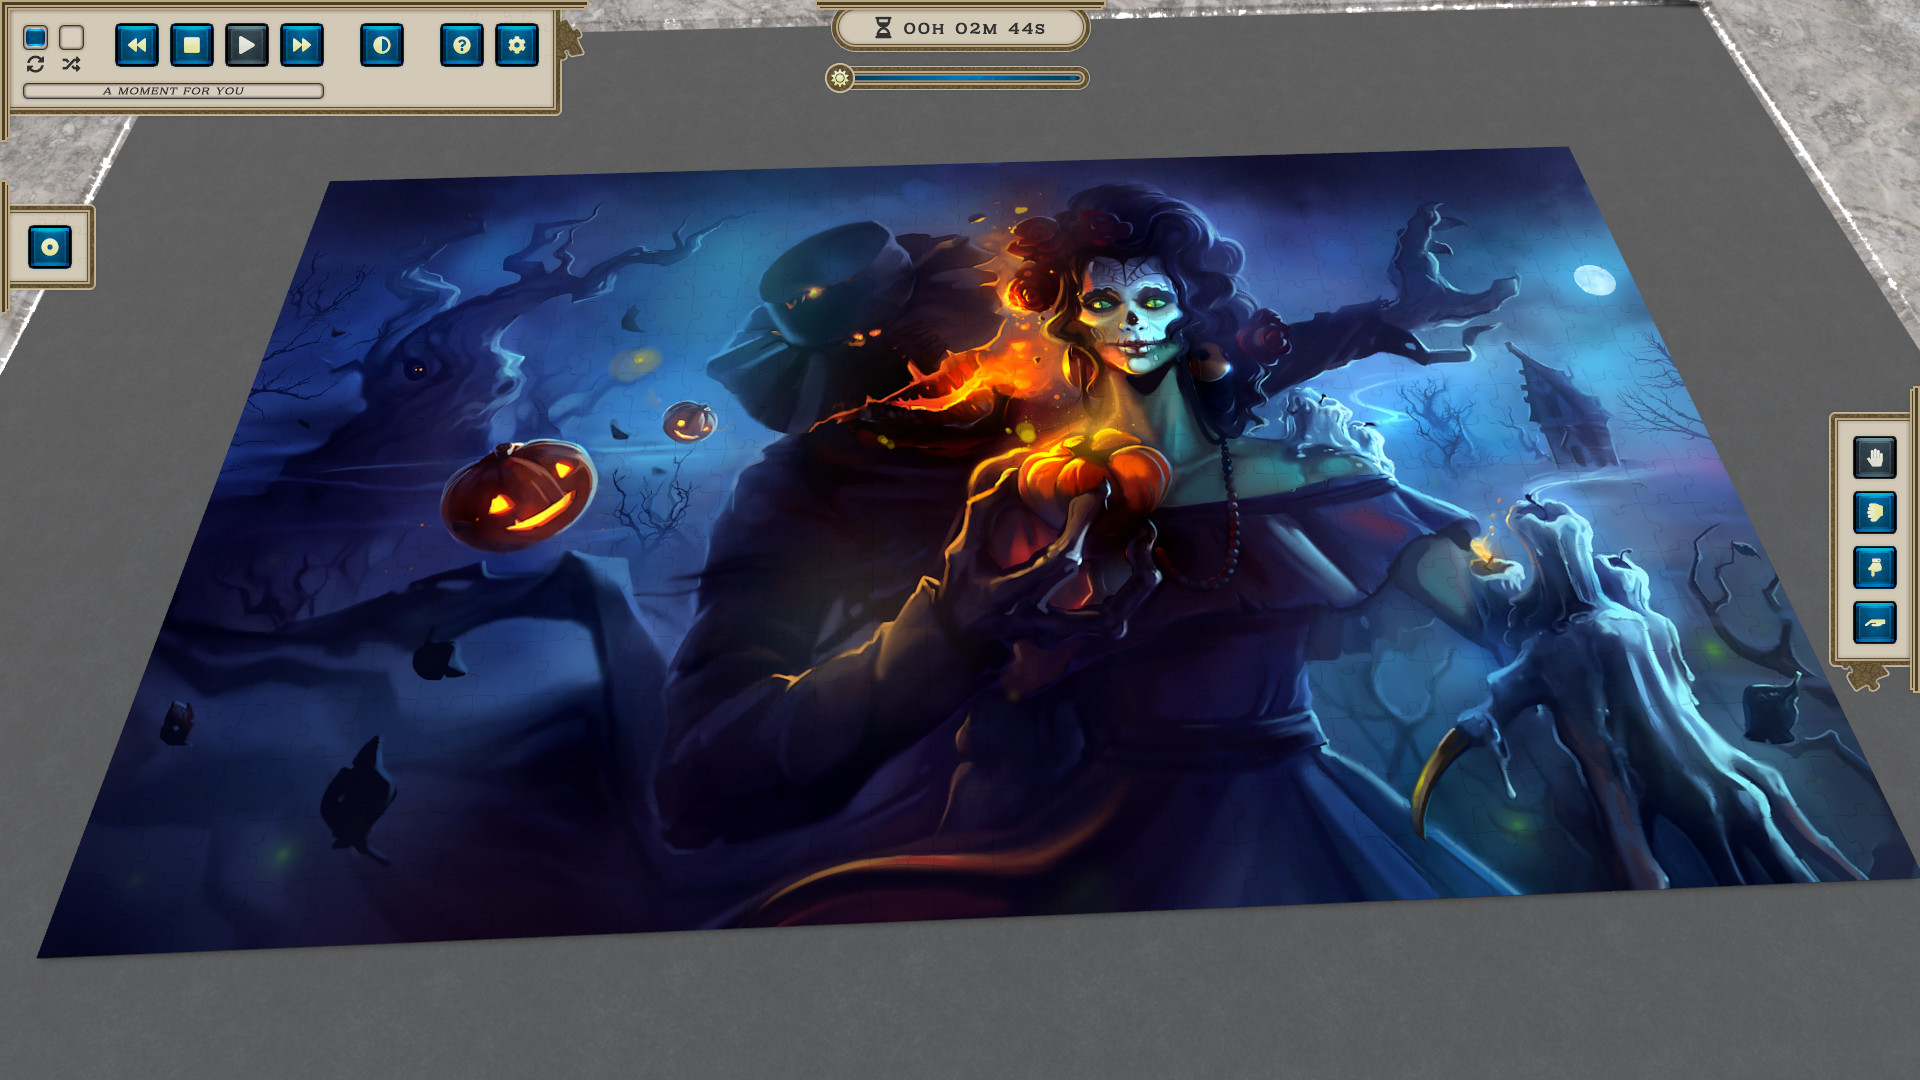Screen dimensions: 1920x1080
Task: Open the help question-mark icon
Action: tap(461, 45)
